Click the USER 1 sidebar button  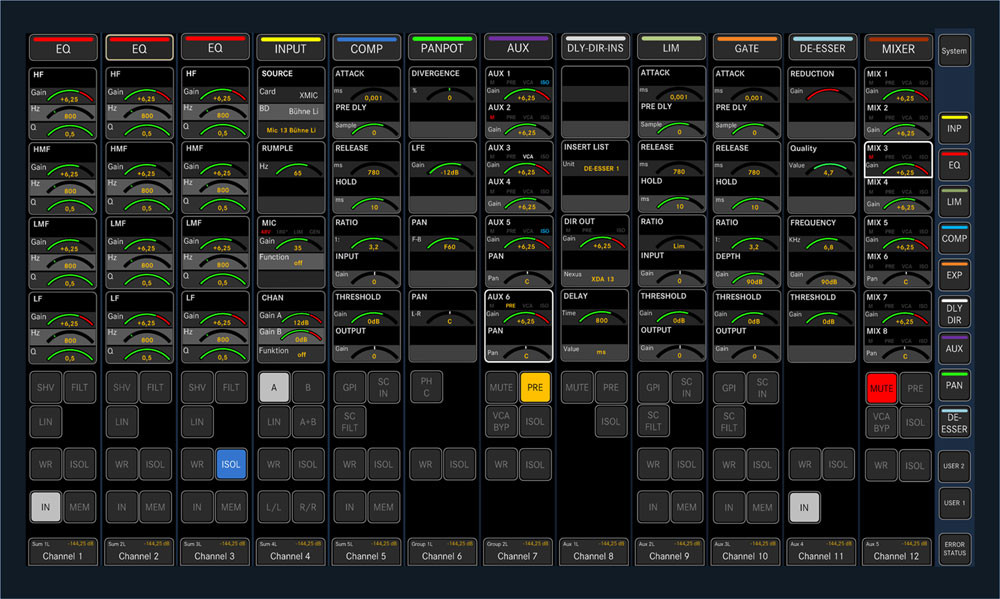click(954, 503)
